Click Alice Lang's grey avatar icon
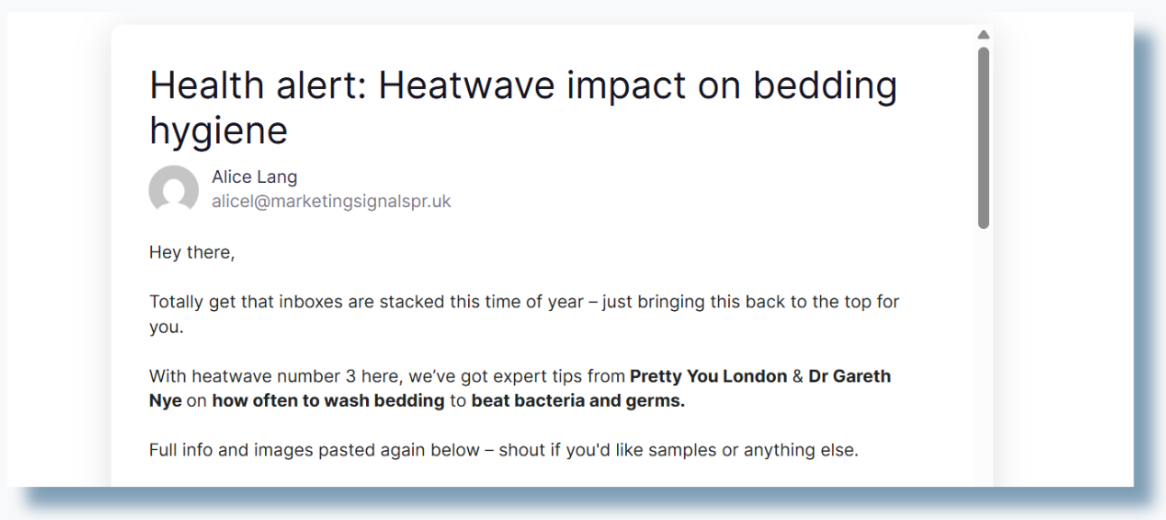Image resolution: width=1166 pixels, height=520 pixels. click(174, 189)
